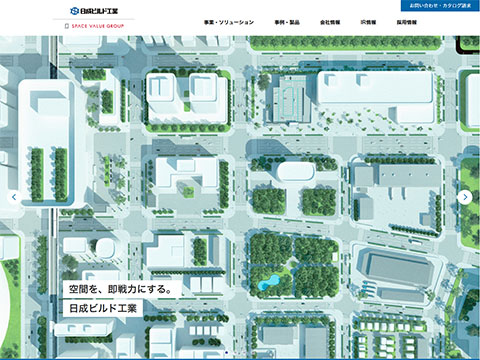Viewport: 480px width, 360px height.
Task: Open the 事例・製品 menu item
Action: click(x=287, y=22)
